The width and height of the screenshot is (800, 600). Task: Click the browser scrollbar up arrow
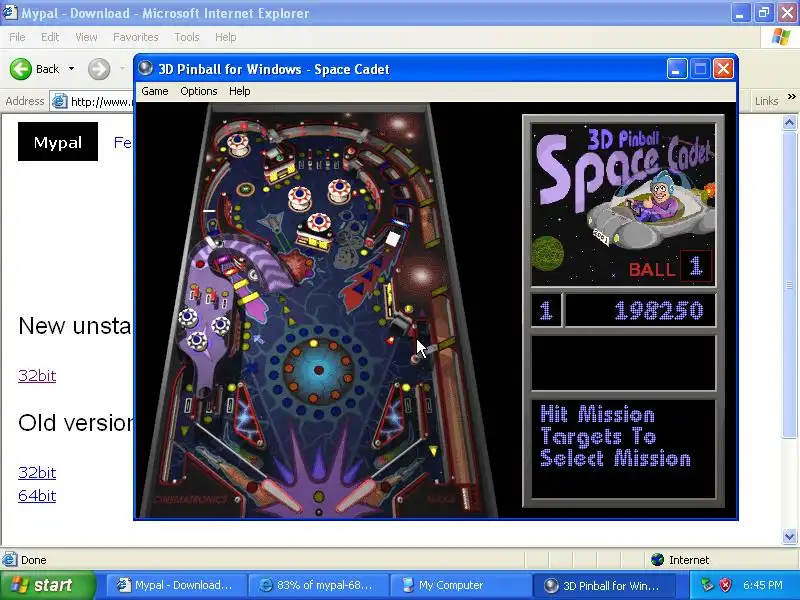(x=789, y=122)
